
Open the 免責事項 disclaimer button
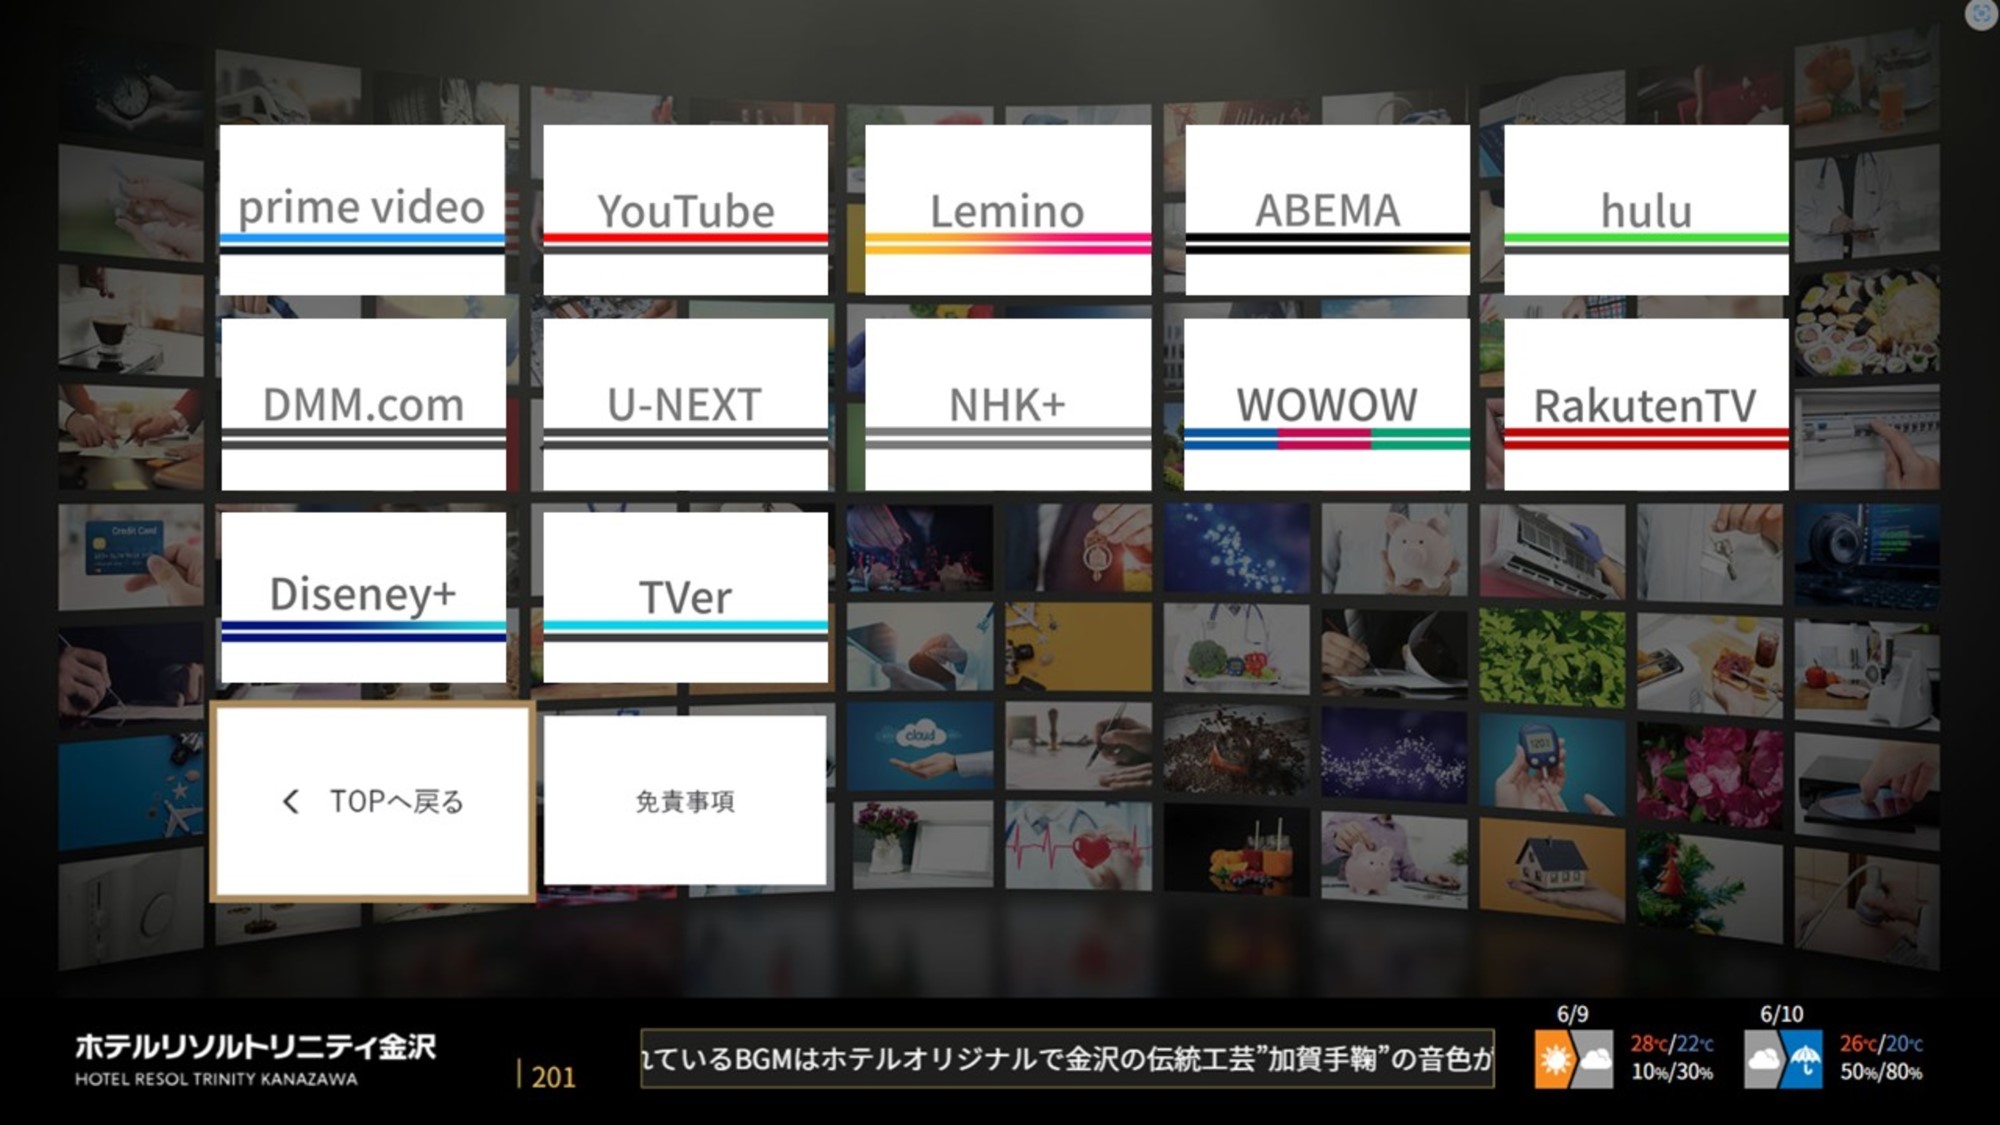pos(685,801)
